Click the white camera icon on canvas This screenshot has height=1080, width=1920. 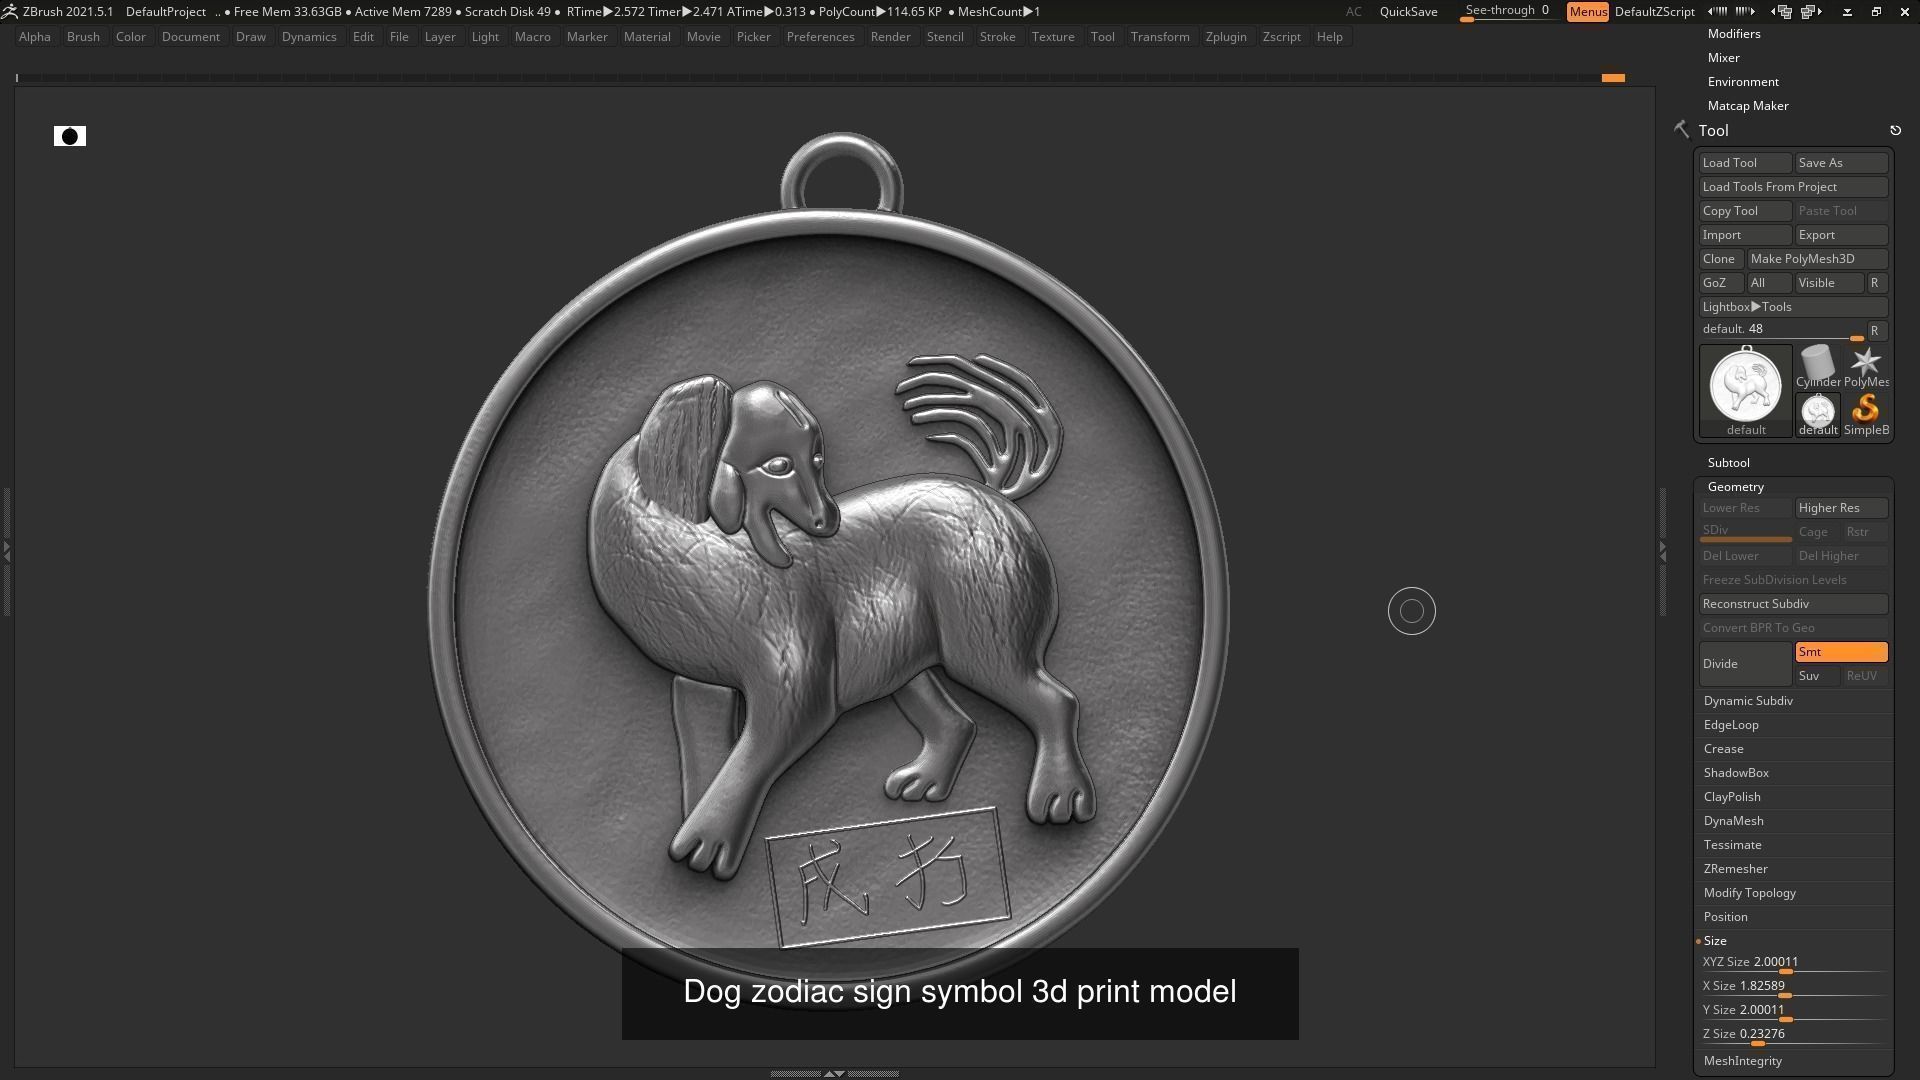pos(70,136)
